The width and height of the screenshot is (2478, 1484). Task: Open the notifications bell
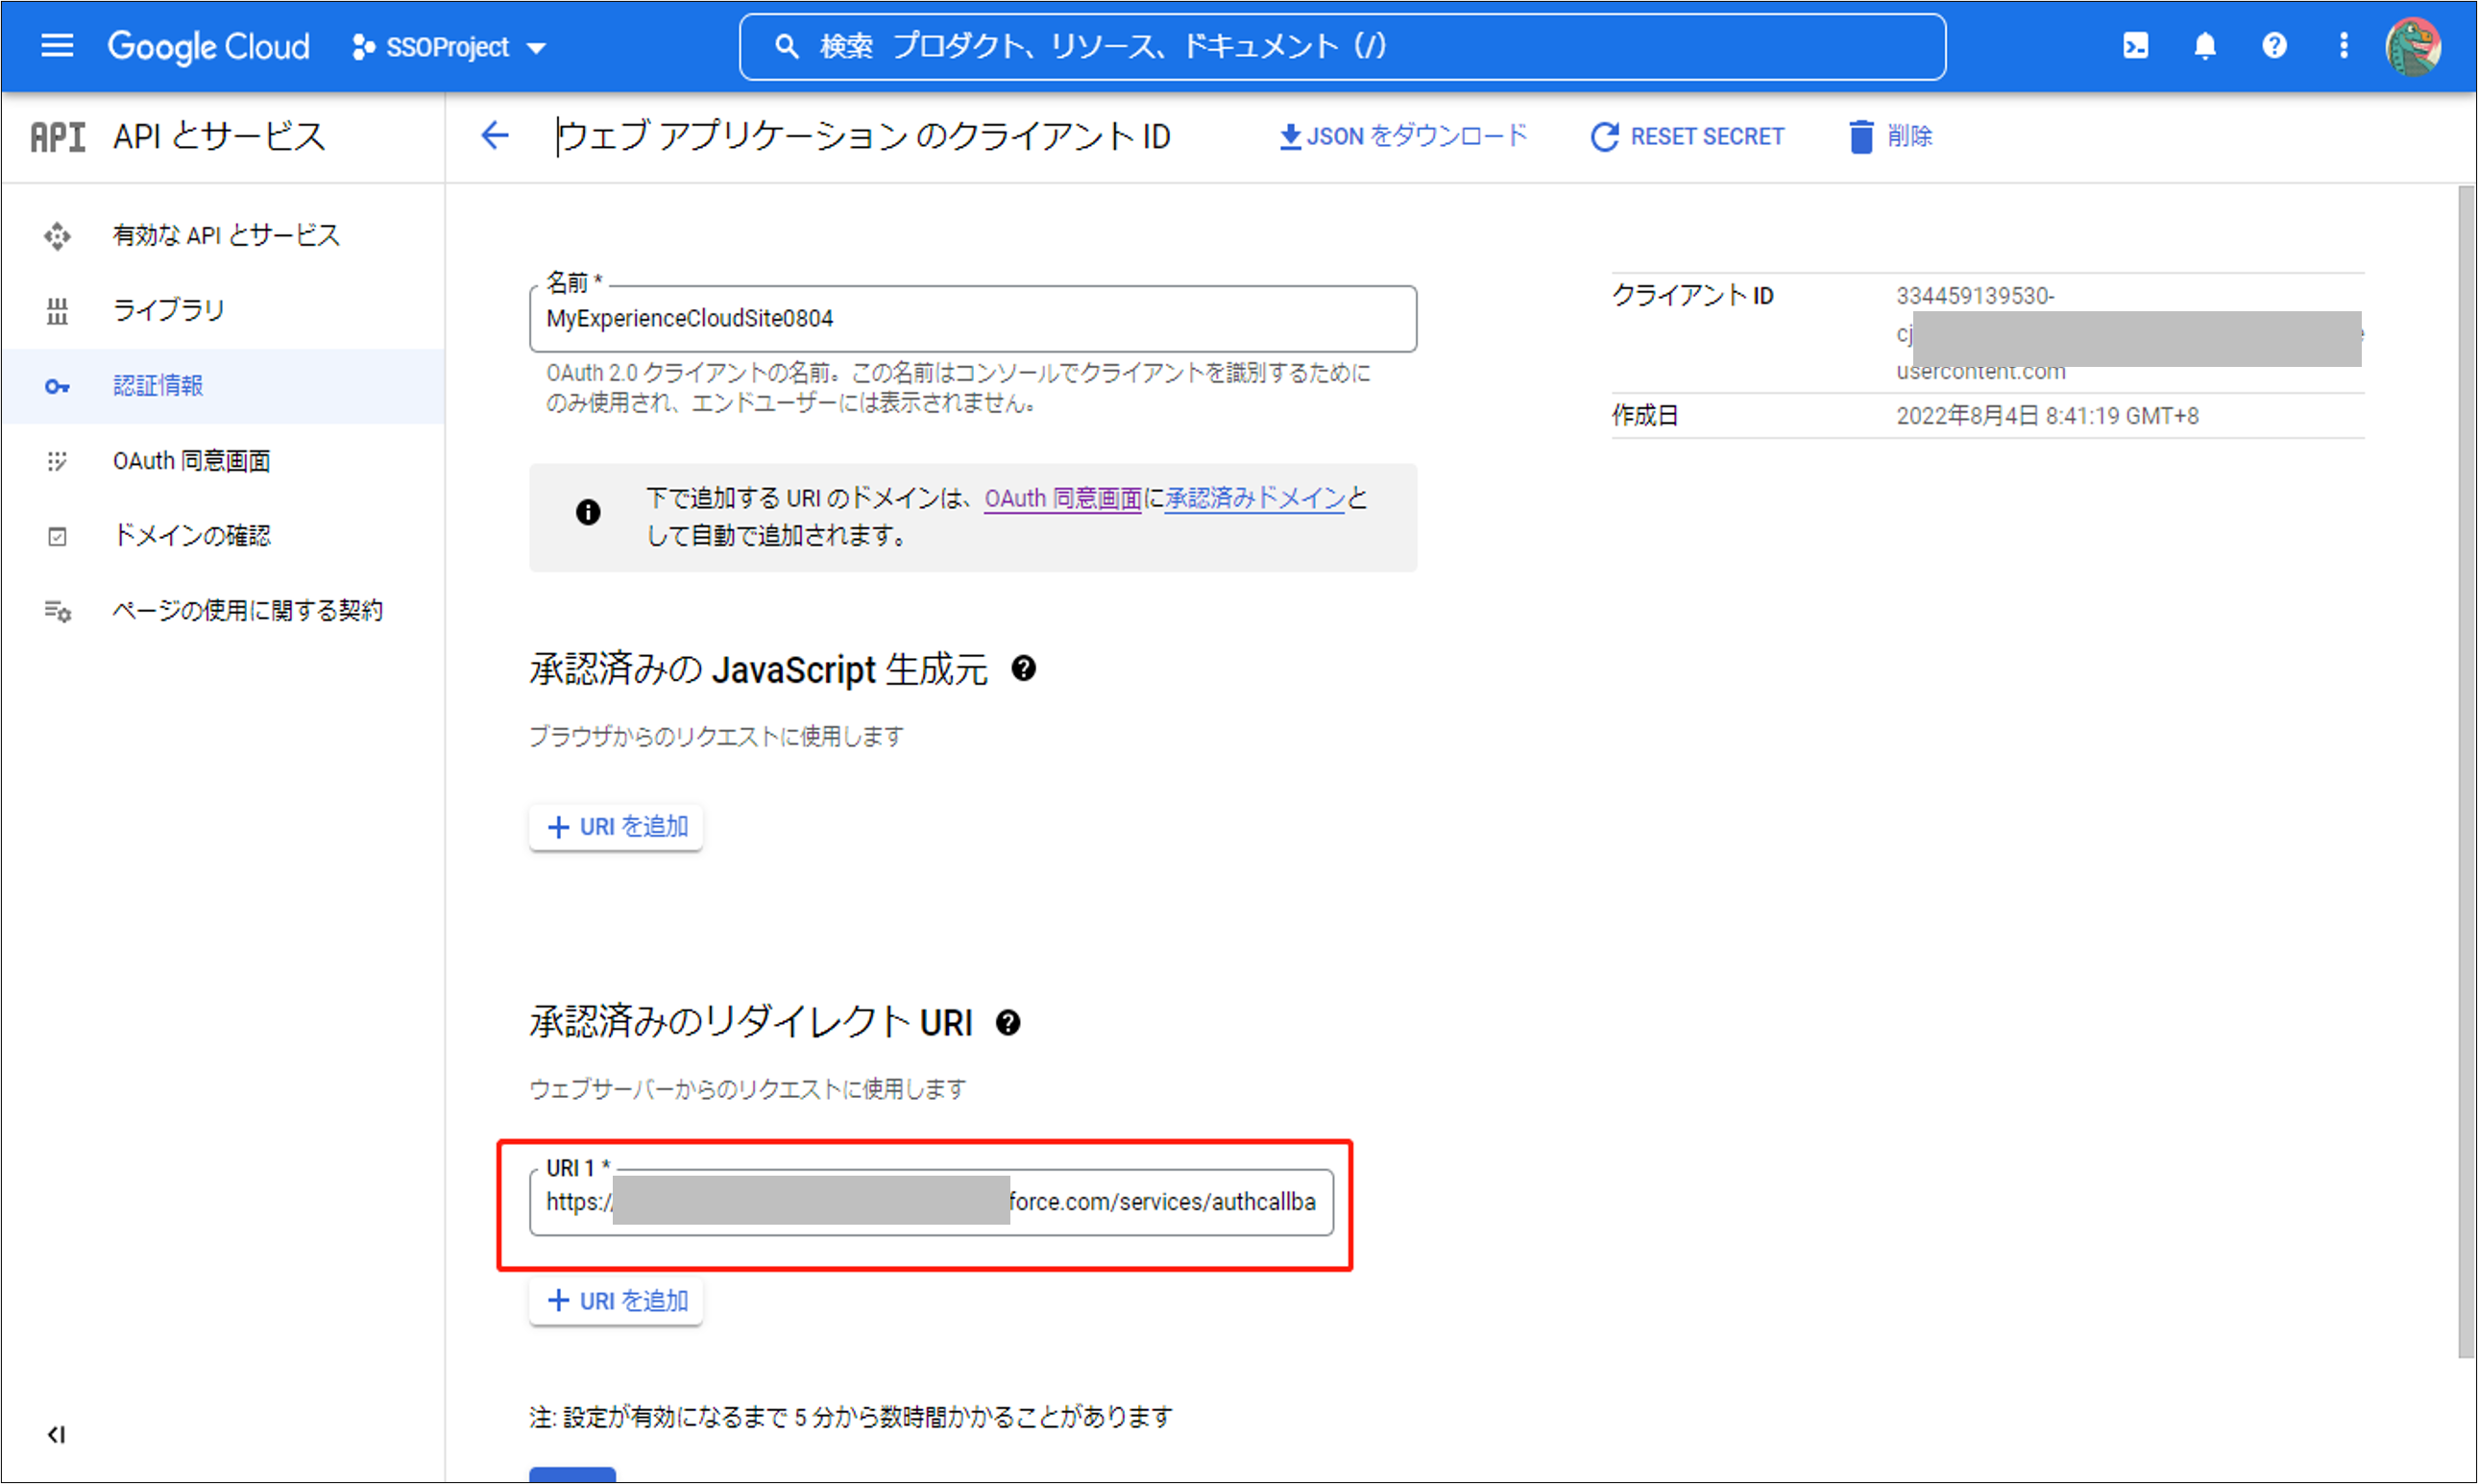point(2205,46)
